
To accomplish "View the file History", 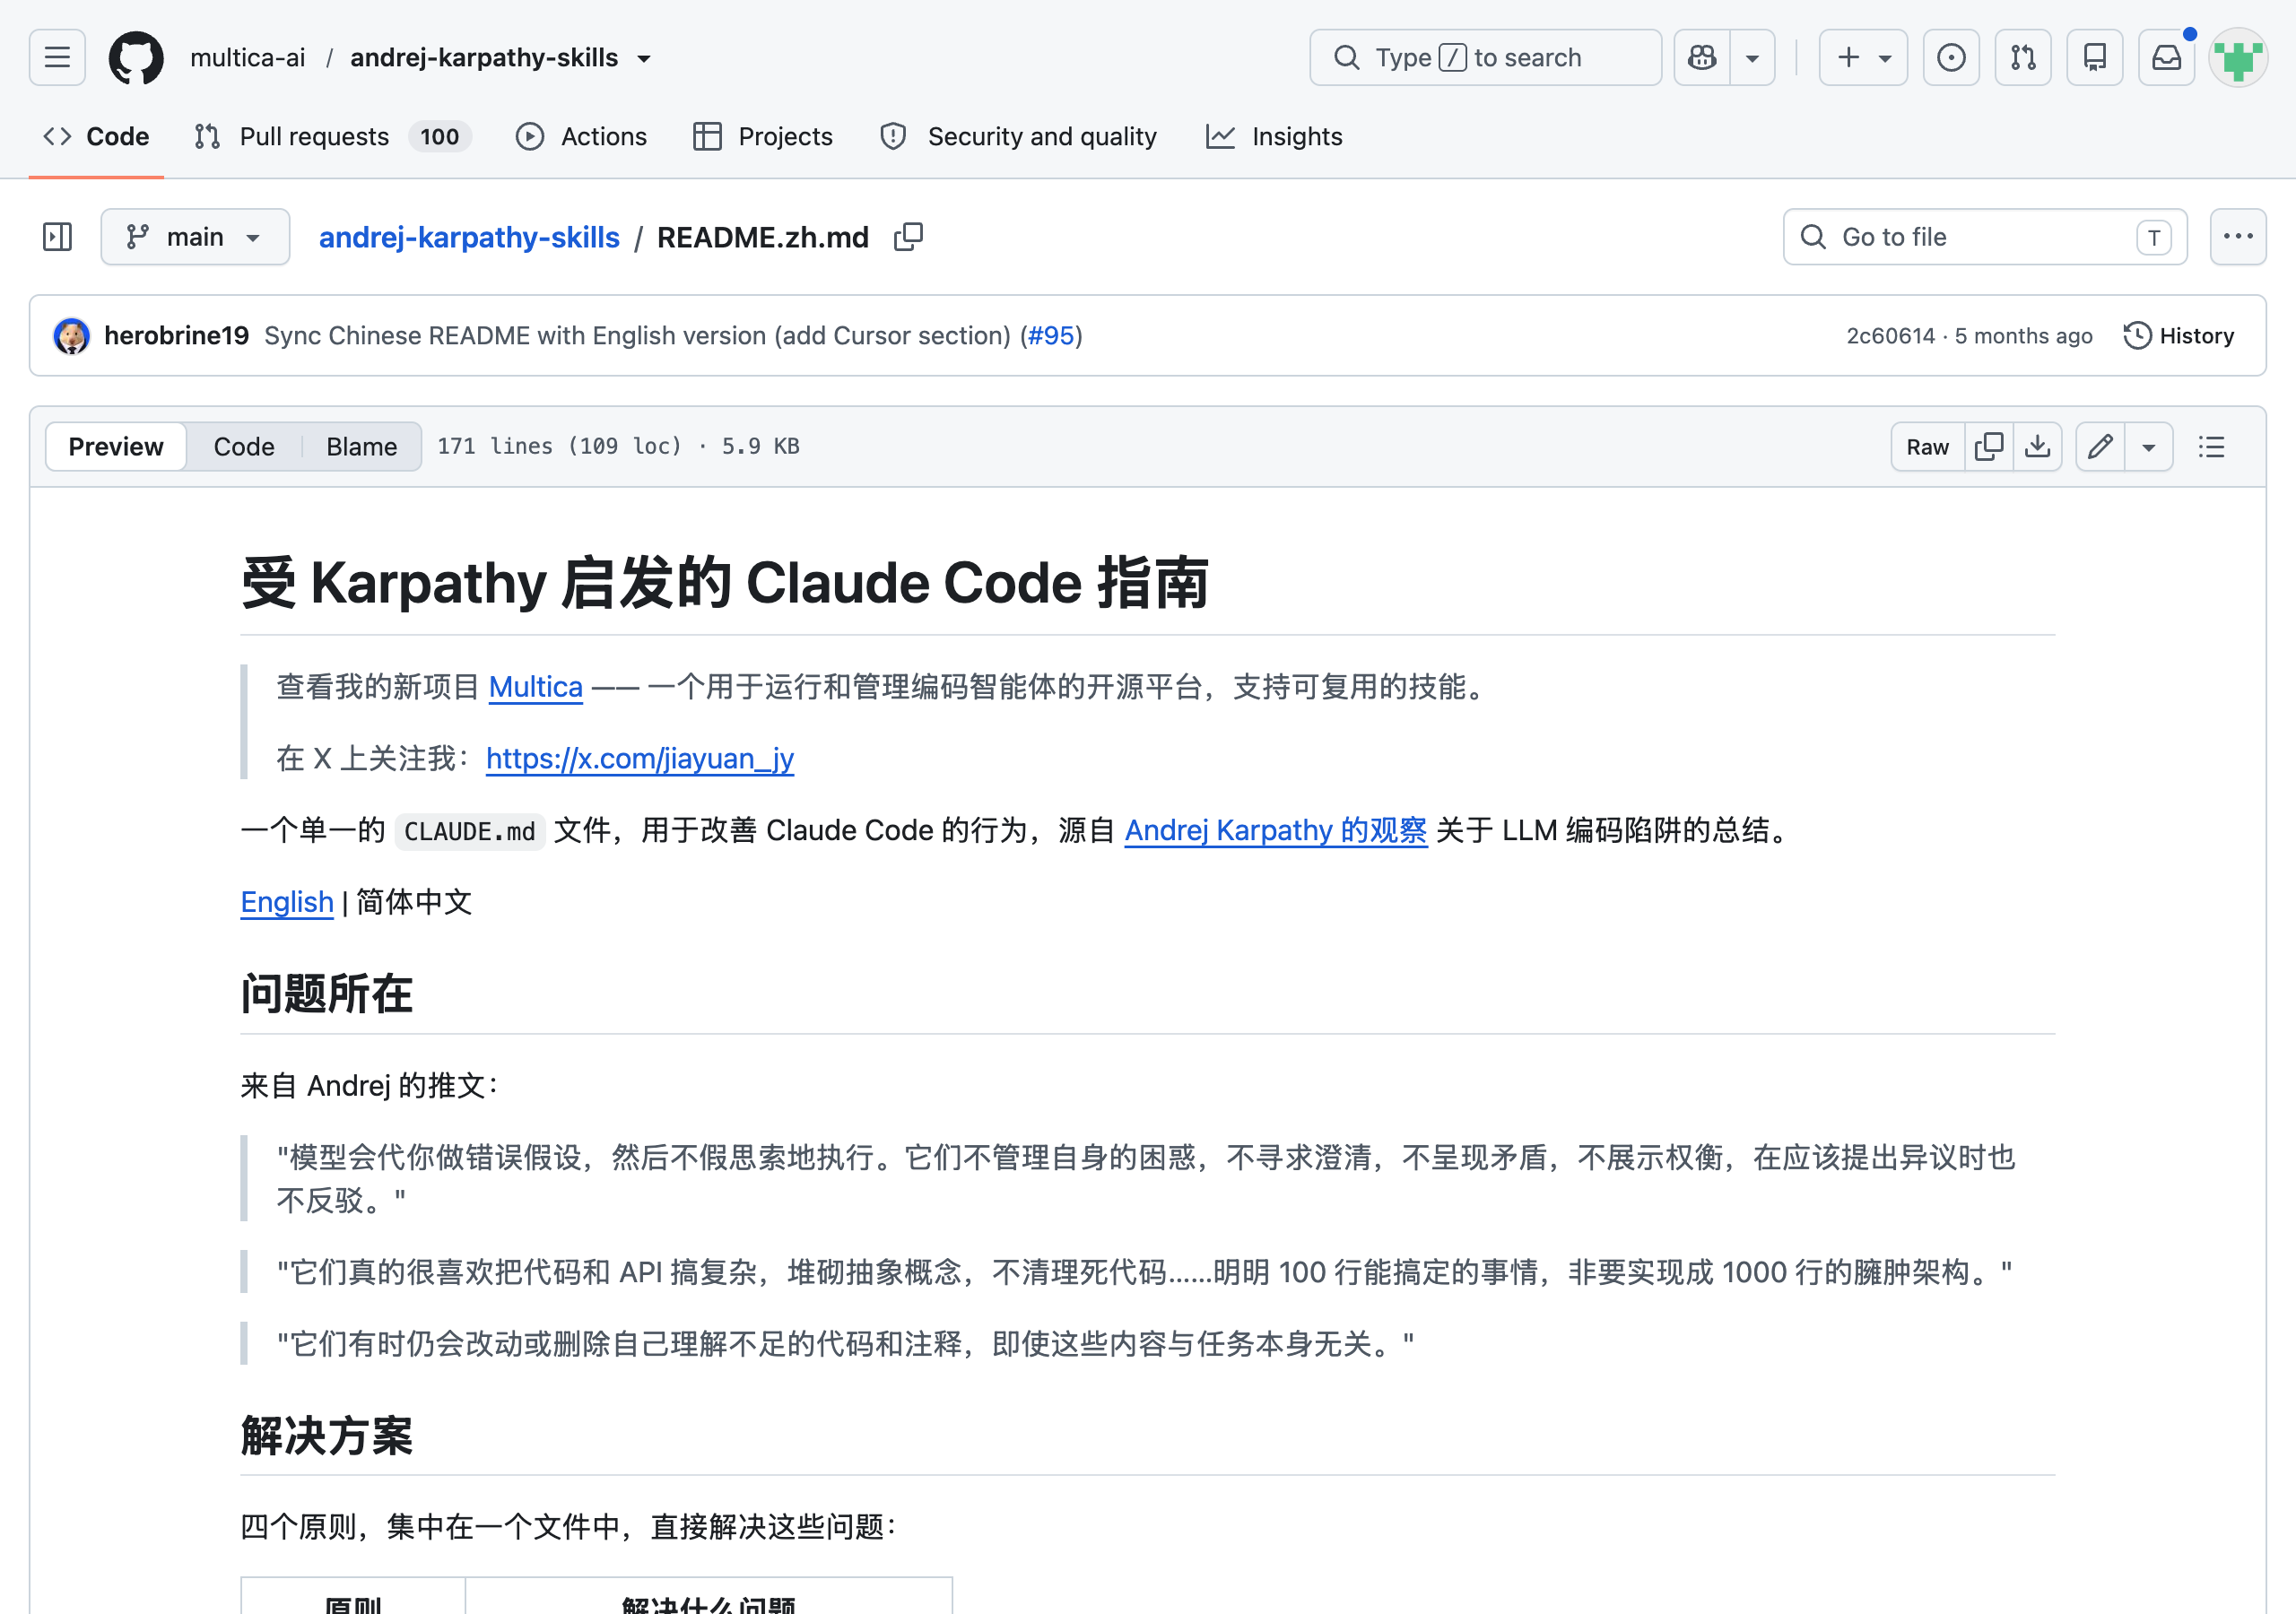I will point(2179,336).
